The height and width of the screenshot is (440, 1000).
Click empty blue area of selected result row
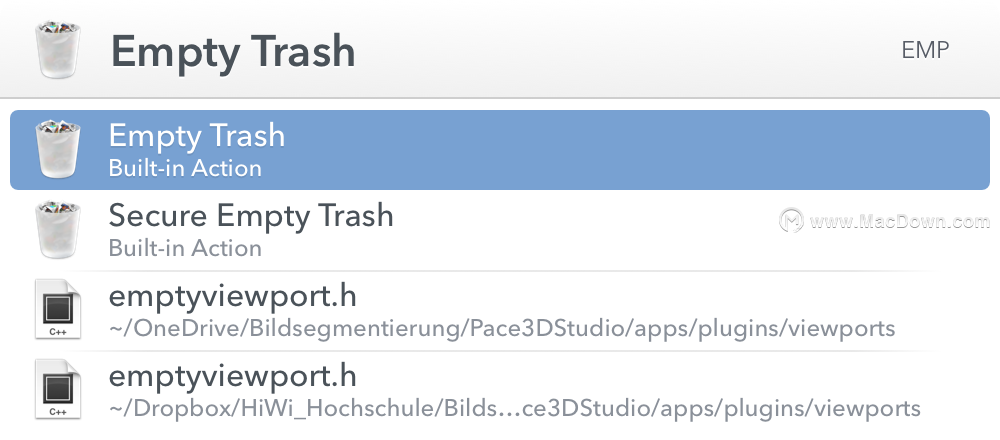(638, 150)
